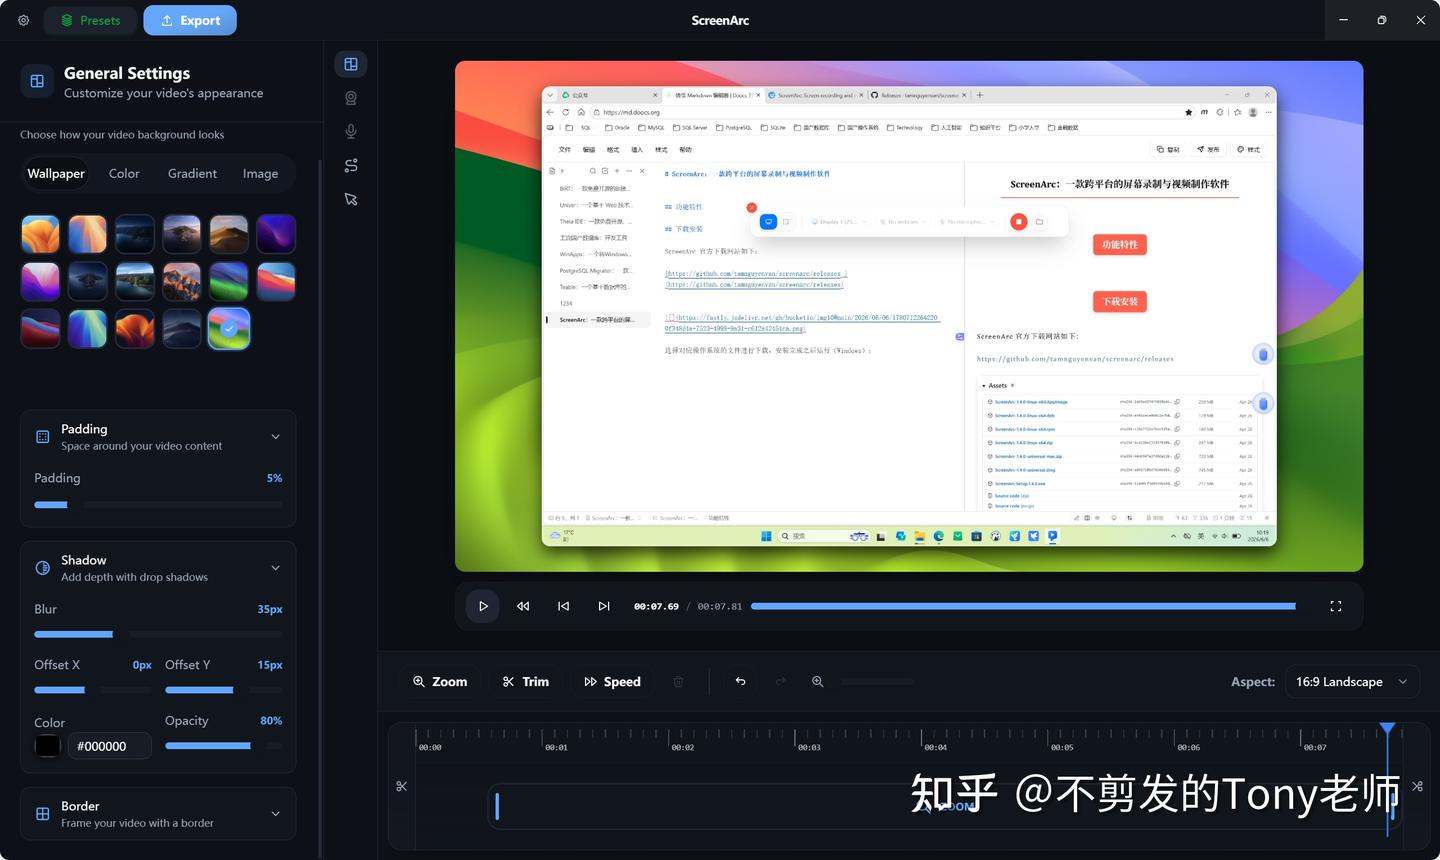This screenshot has width=1440, height=860.
Task: Edit the #000000 shadow color field
Action: click(109, 746)
